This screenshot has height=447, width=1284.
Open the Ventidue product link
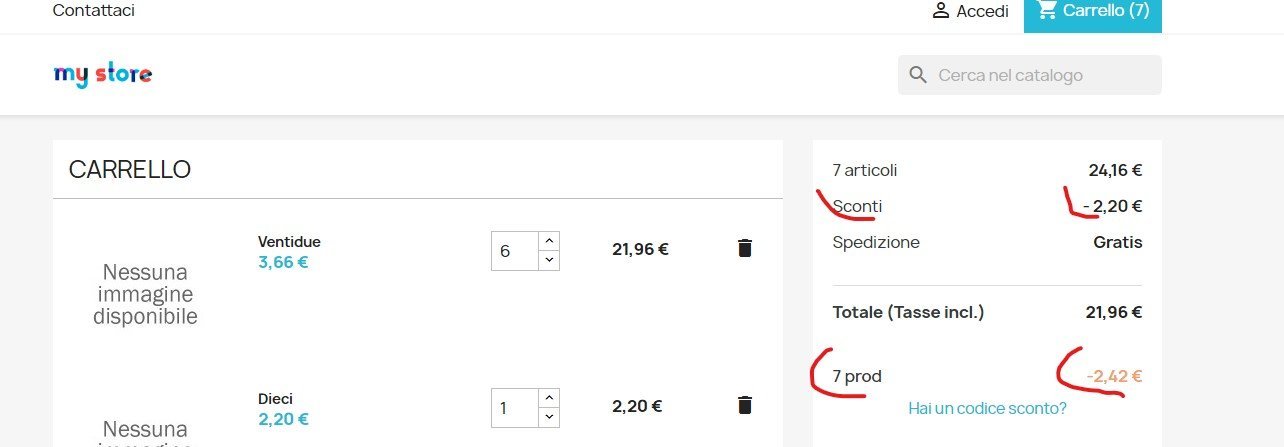289,242
